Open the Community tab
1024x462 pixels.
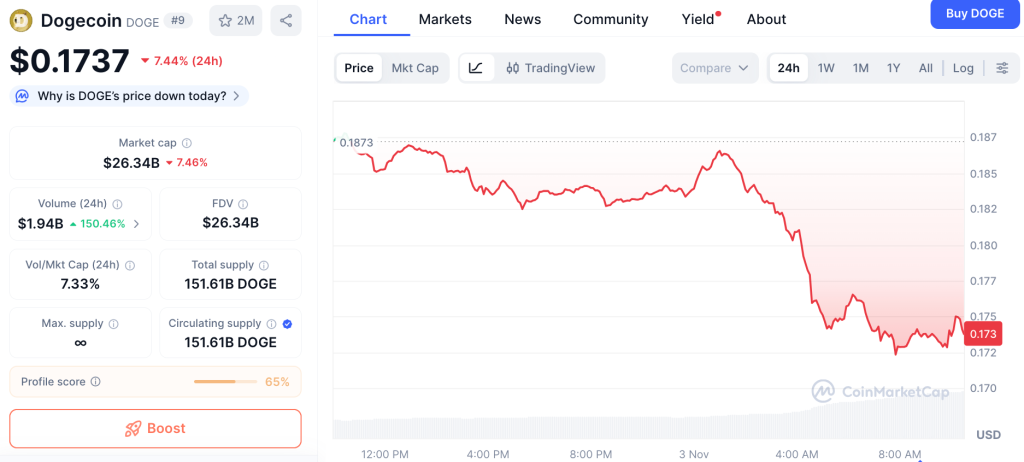click(x=611, y=19)
